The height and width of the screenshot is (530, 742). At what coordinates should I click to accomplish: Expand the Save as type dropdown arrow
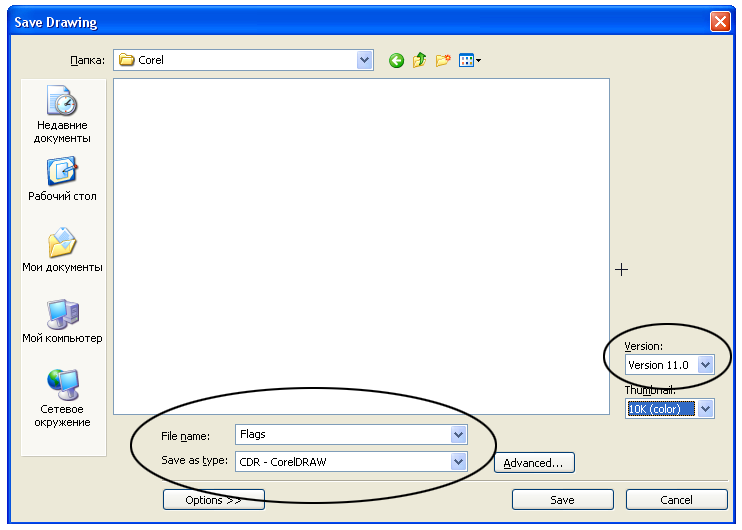coord(458,462)
